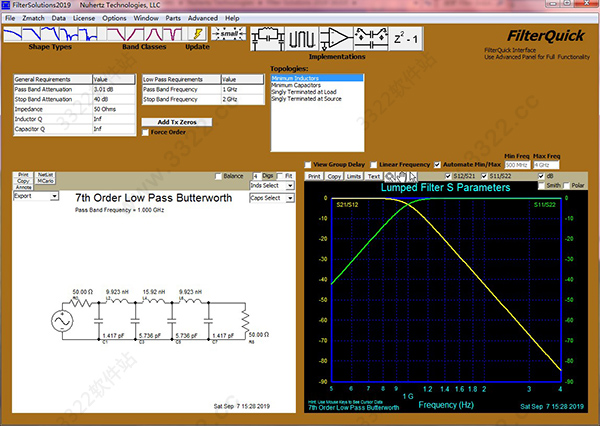The height and width of the screenshot is (426, 600).
Task: Select the third shape type with passband ripple
Action: pyautogui.click(x=51, y=34)
